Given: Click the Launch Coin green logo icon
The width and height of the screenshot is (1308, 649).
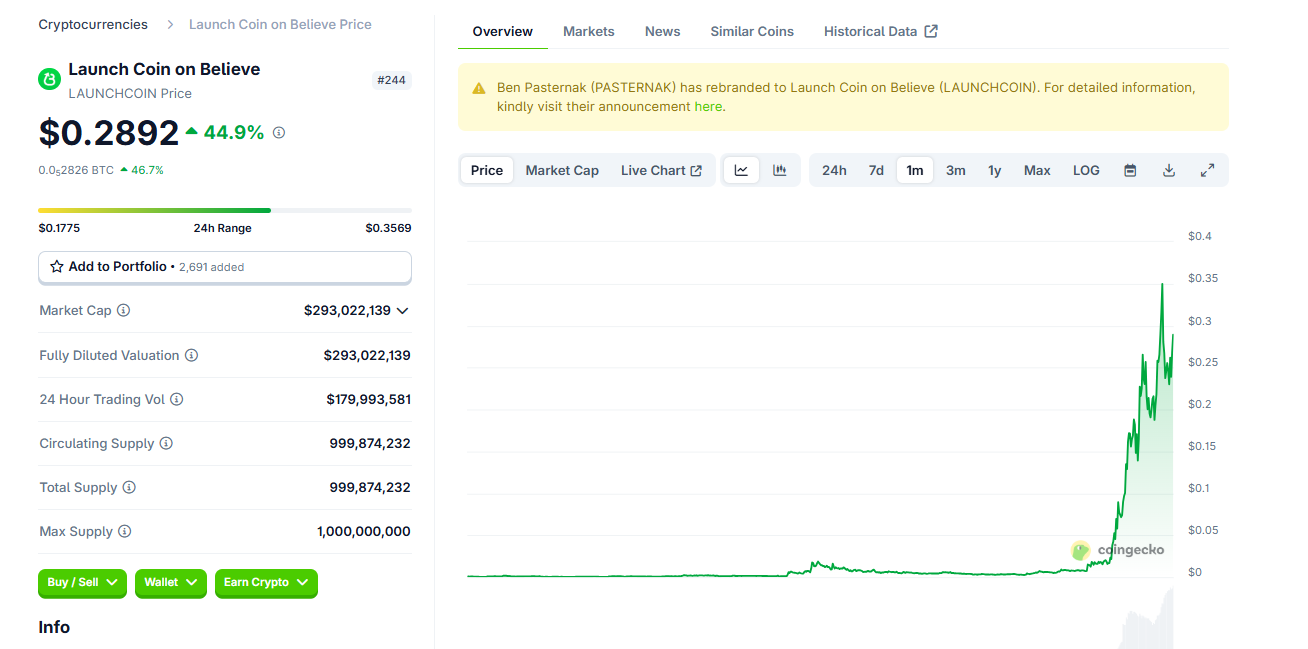Looking at the screenshot, I should (49, 79).
